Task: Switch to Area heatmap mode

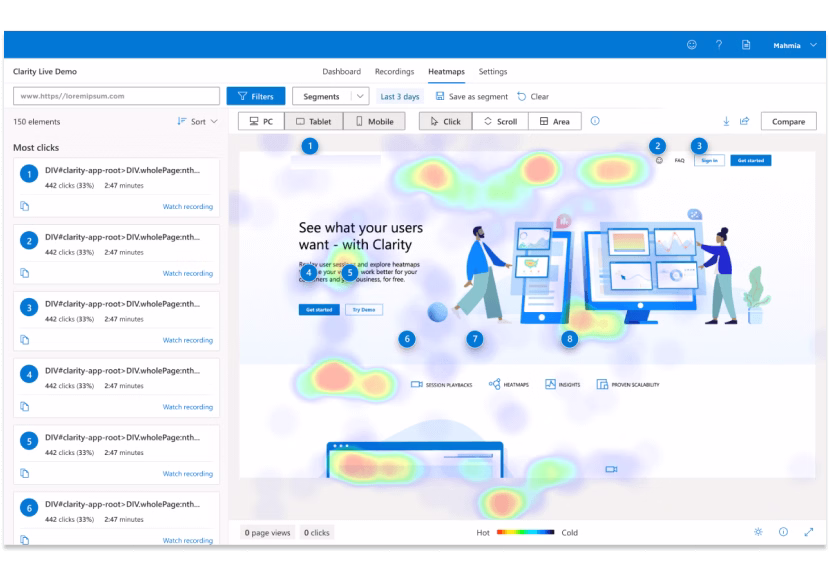Action: pyautogui.click(x=555, y=121)
